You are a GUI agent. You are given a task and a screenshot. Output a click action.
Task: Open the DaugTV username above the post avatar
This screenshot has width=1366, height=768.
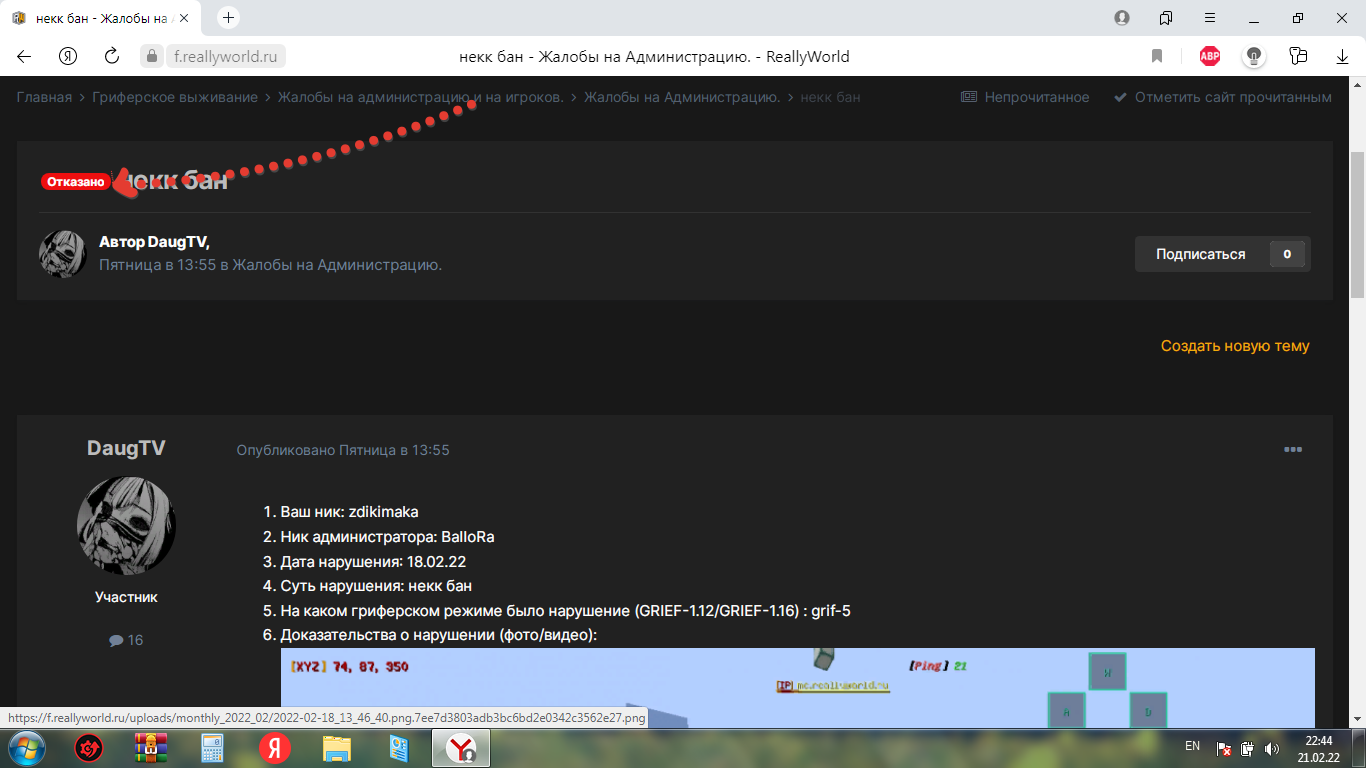pos(126,448)
